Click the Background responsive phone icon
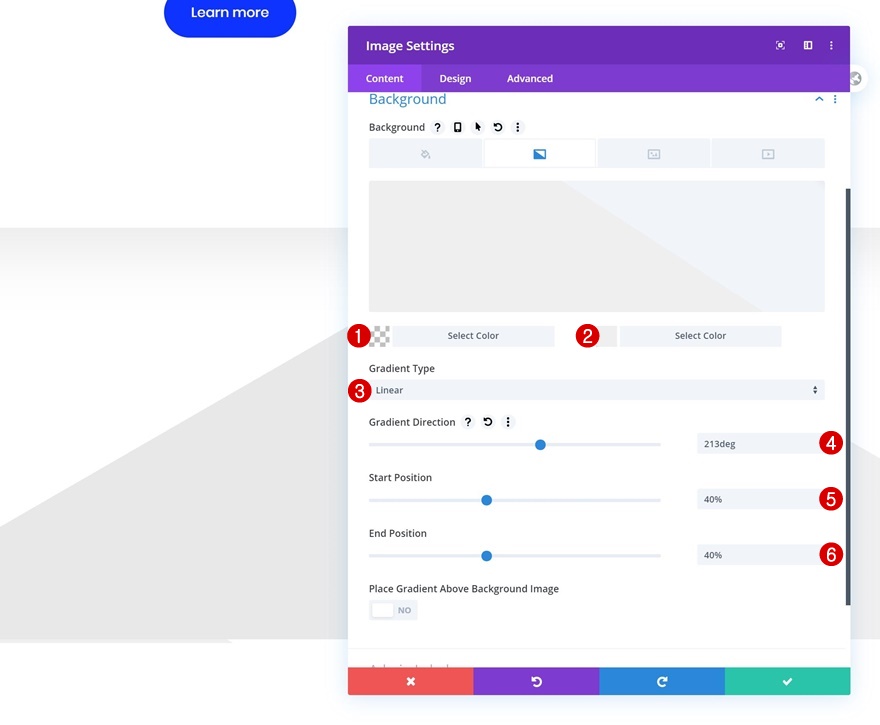 coord(457,127)
